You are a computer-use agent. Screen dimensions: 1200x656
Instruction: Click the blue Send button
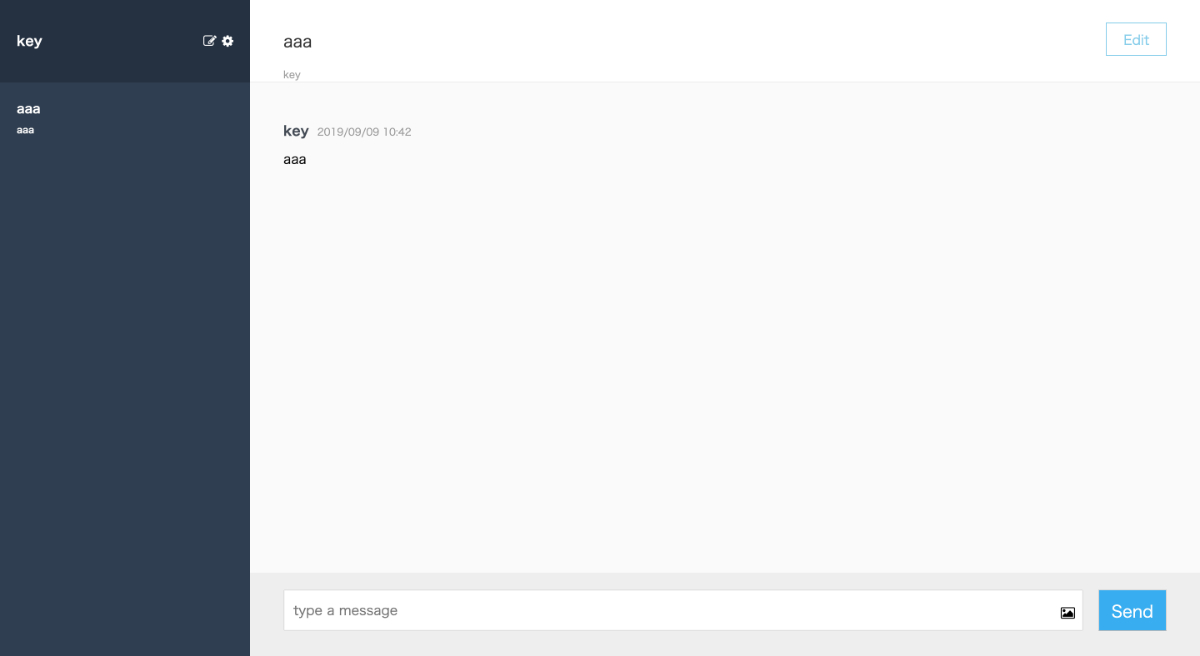pos(1132,611)
